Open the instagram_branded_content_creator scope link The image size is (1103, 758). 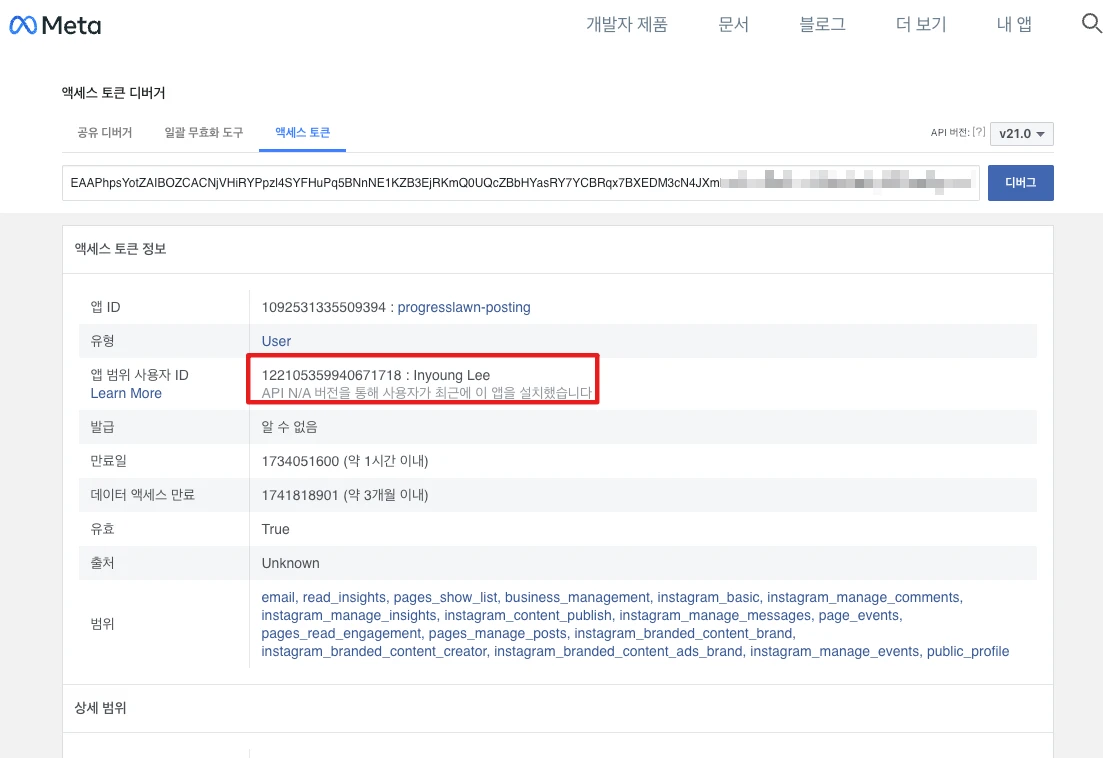[375, 652]
